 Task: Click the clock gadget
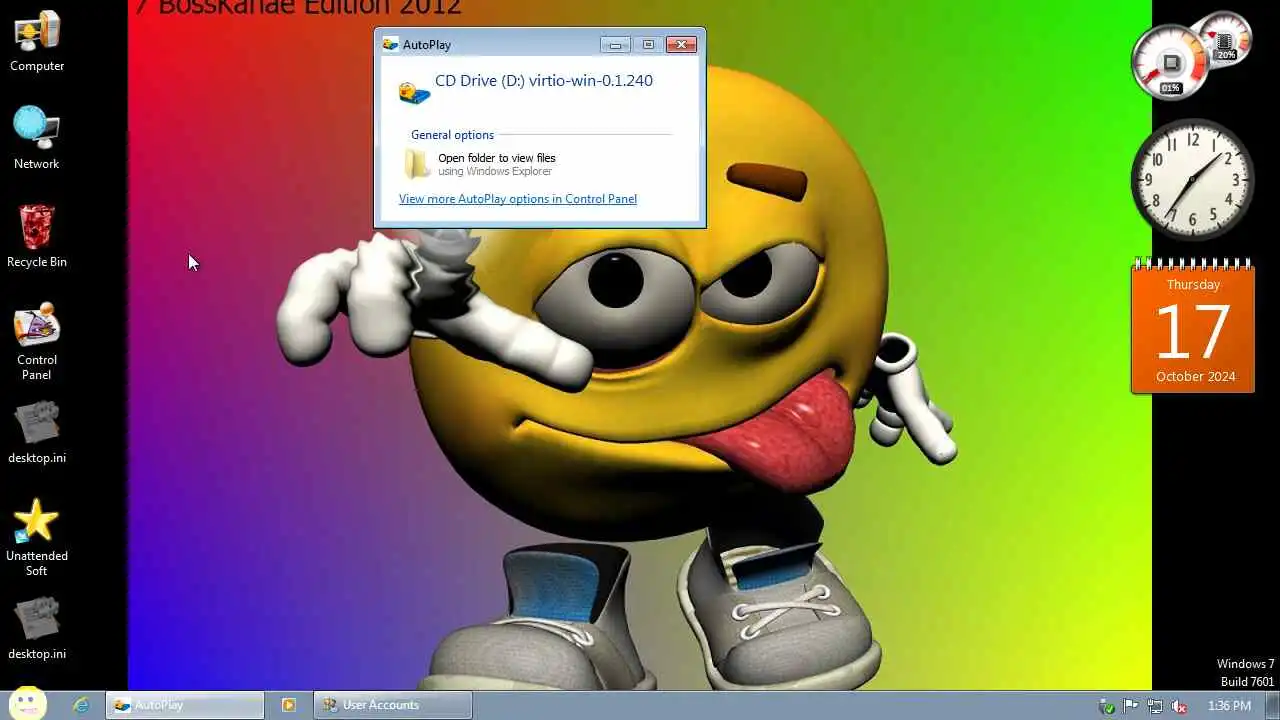point(1192,179)
